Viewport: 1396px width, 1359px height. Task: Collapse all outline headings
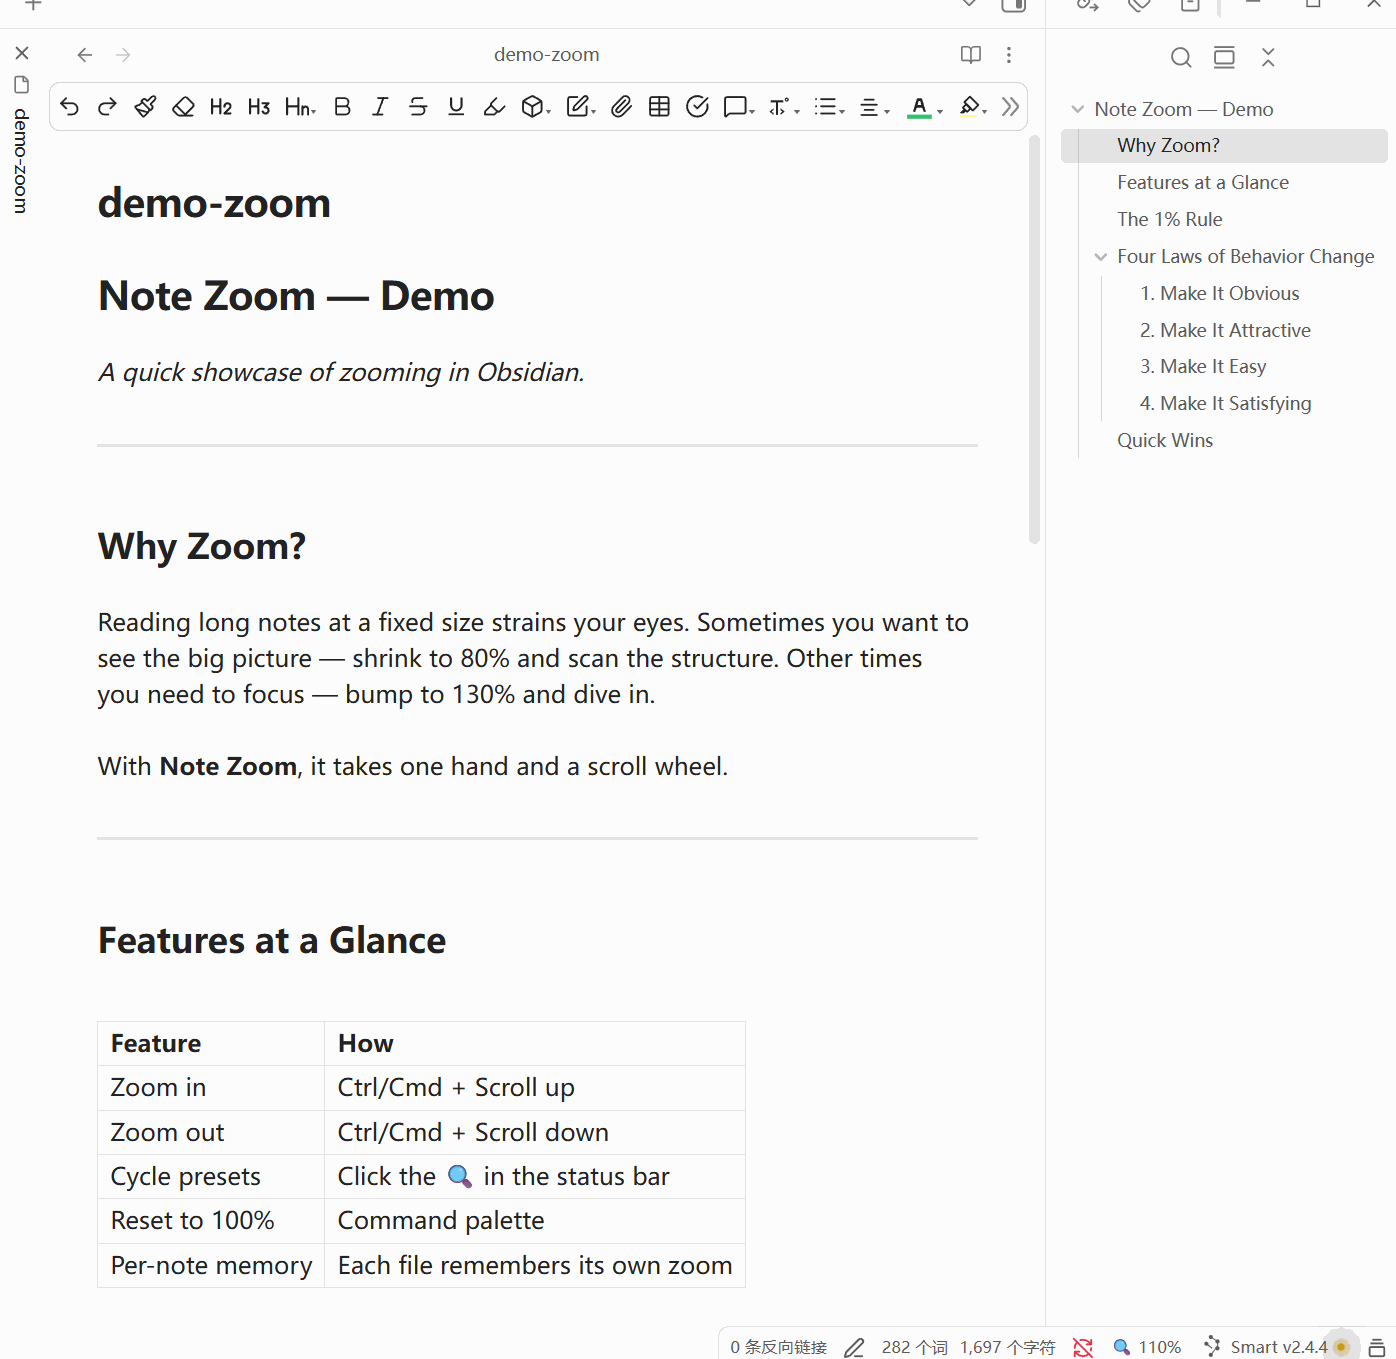pos(1268,58)
